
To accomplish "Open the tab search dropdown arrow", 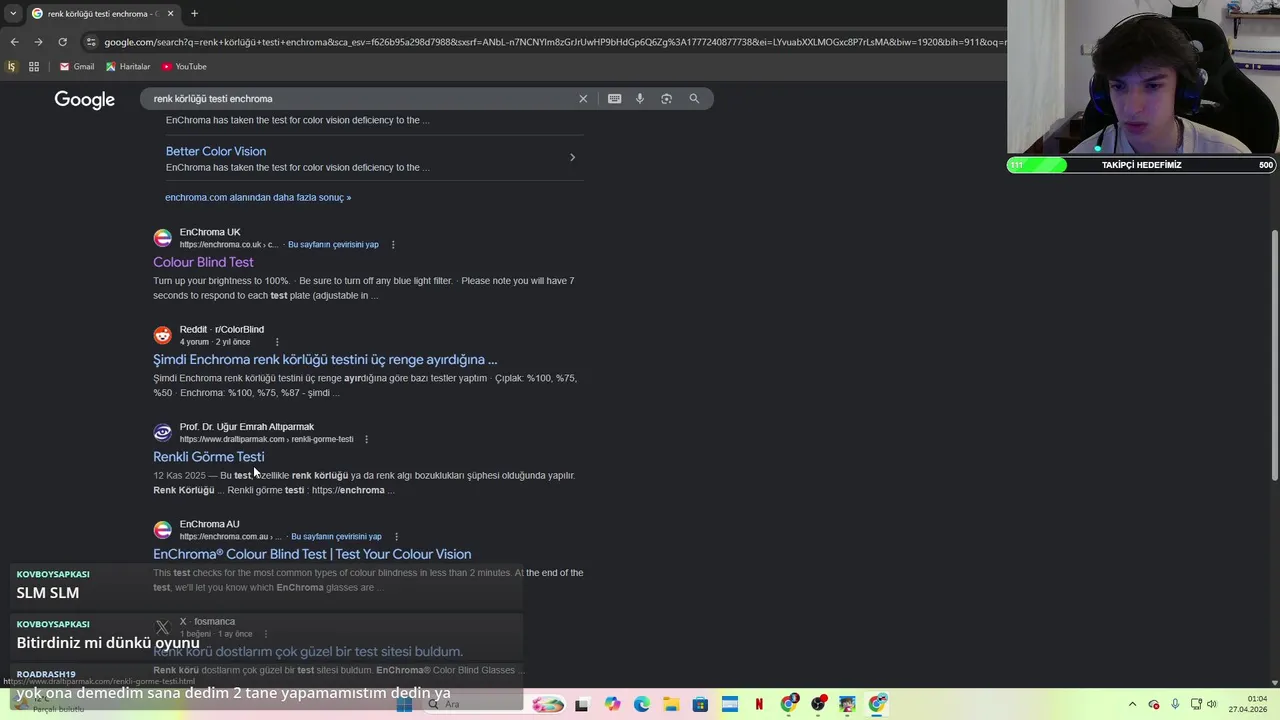I will (x=12, y=13).
